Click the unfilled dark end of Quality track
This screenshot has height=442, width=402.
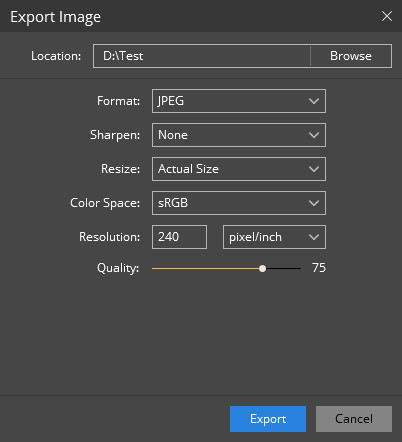click(x=284, y=268)
